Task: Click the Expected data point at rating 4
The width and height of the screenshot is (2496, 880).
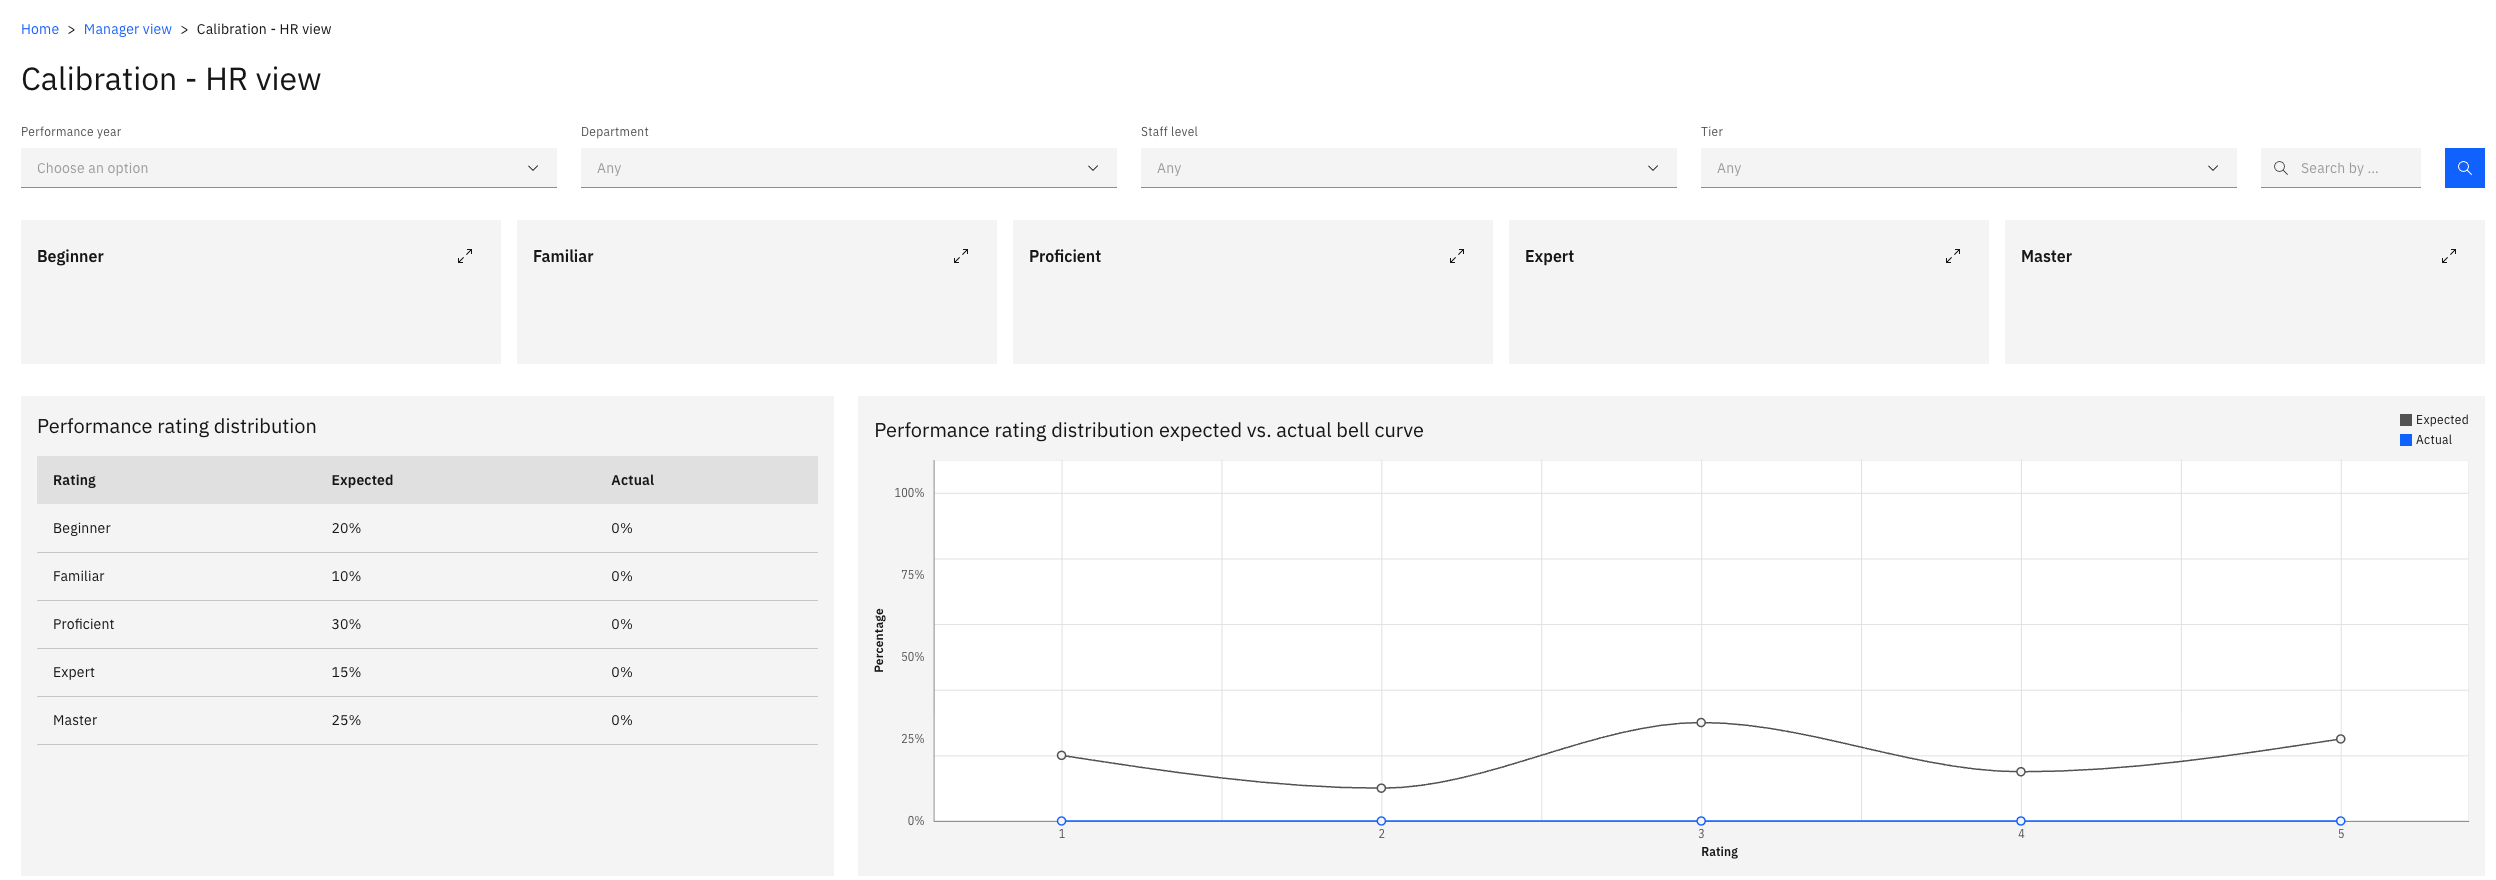Action: pyautogui.click(x=2021, y=772)
